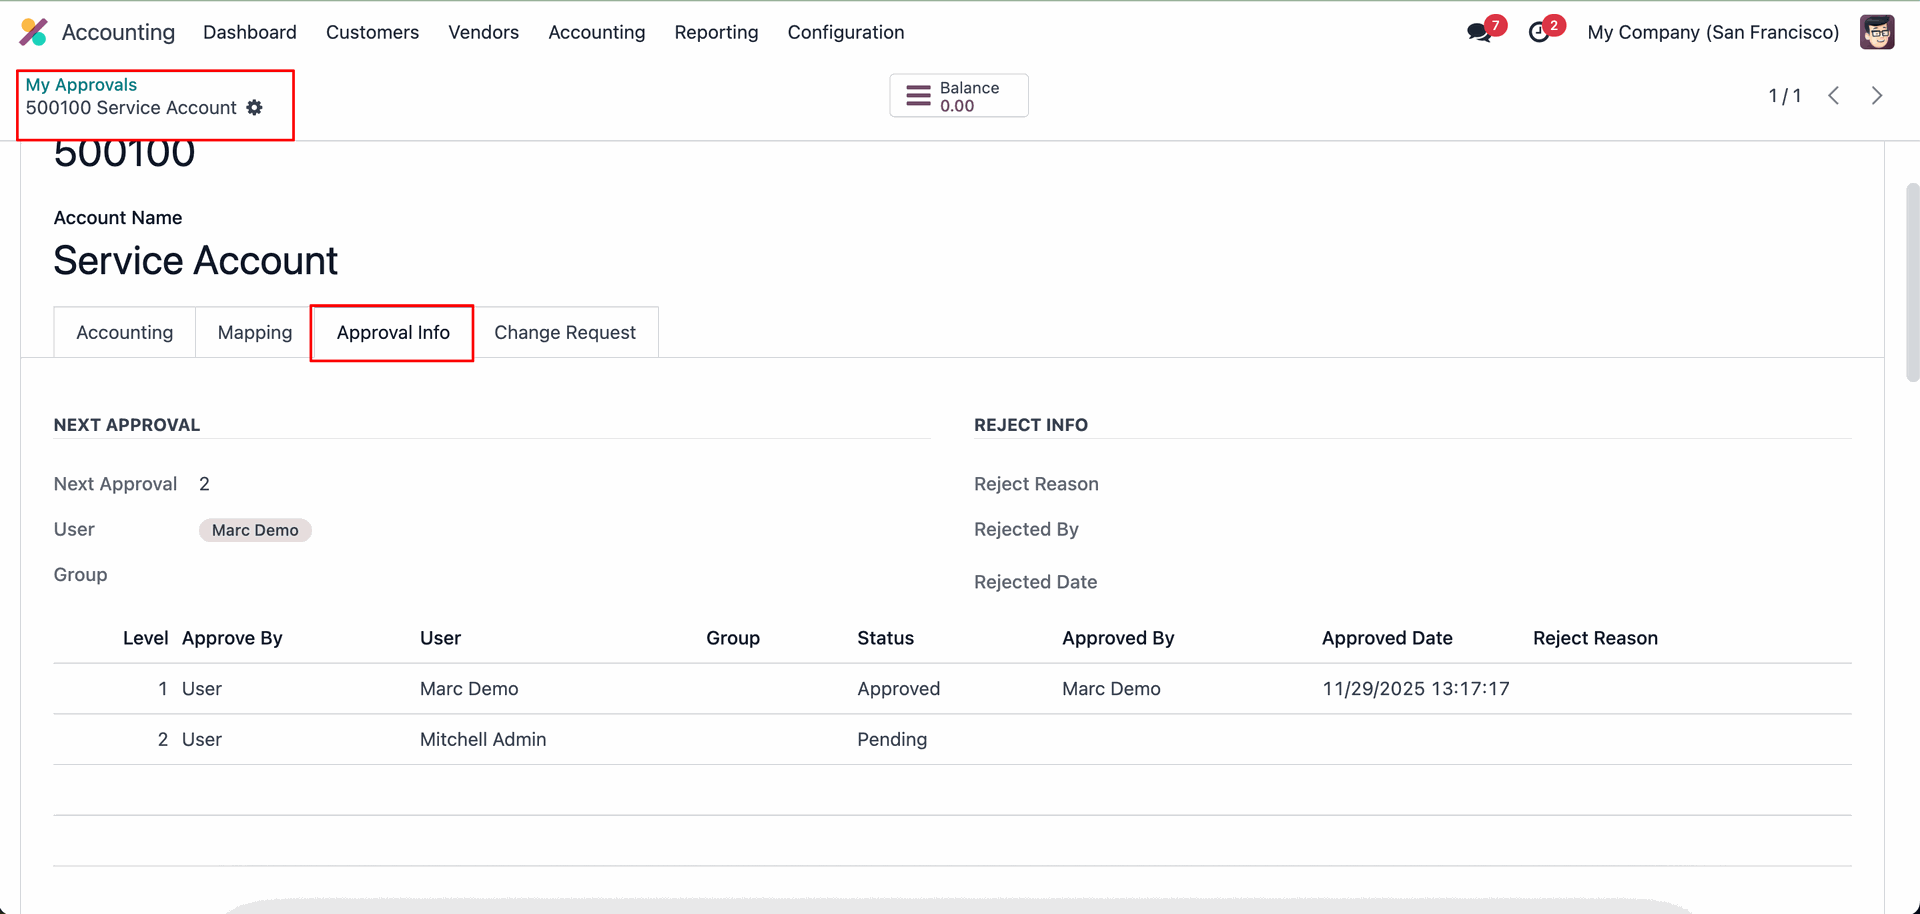
Task: Open the gear actions menu
Action: [x=255, y=108]
